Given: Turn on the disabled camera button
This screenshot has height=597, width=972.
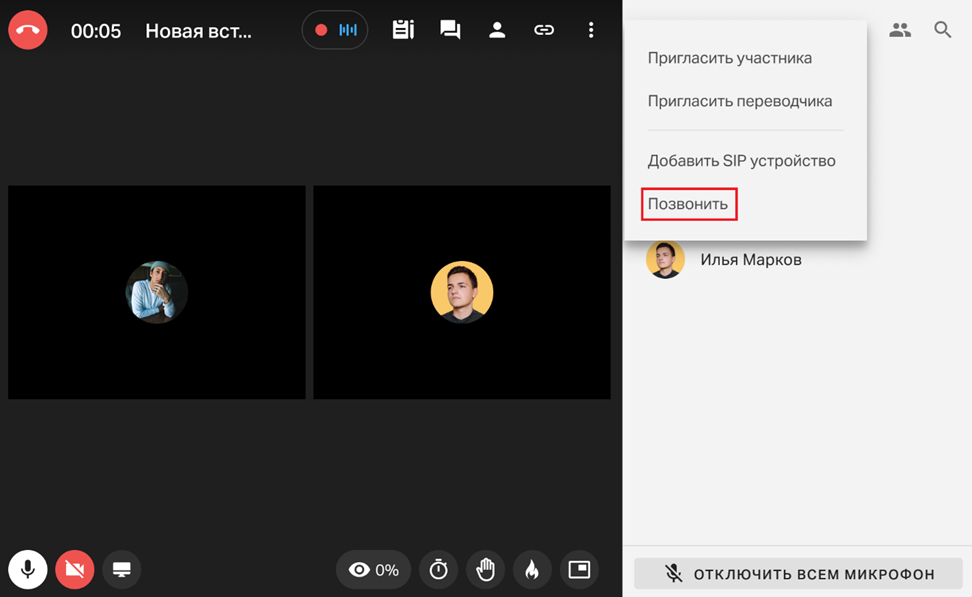Looking at the screenshot, I should 75,570.
